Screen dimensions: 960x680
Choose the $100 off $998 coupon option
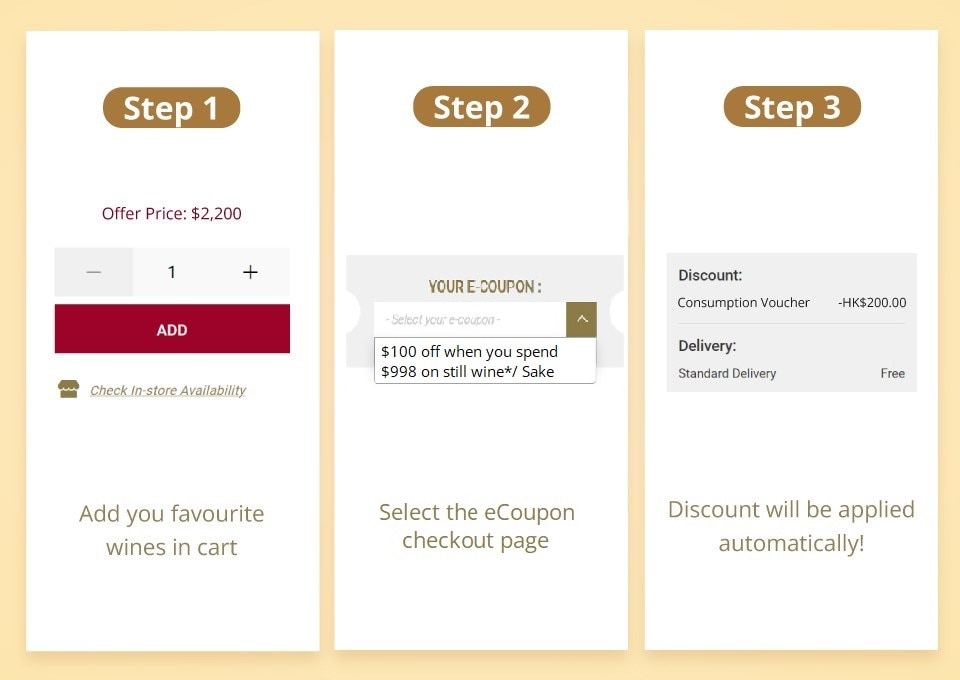[x=484, y=361]
